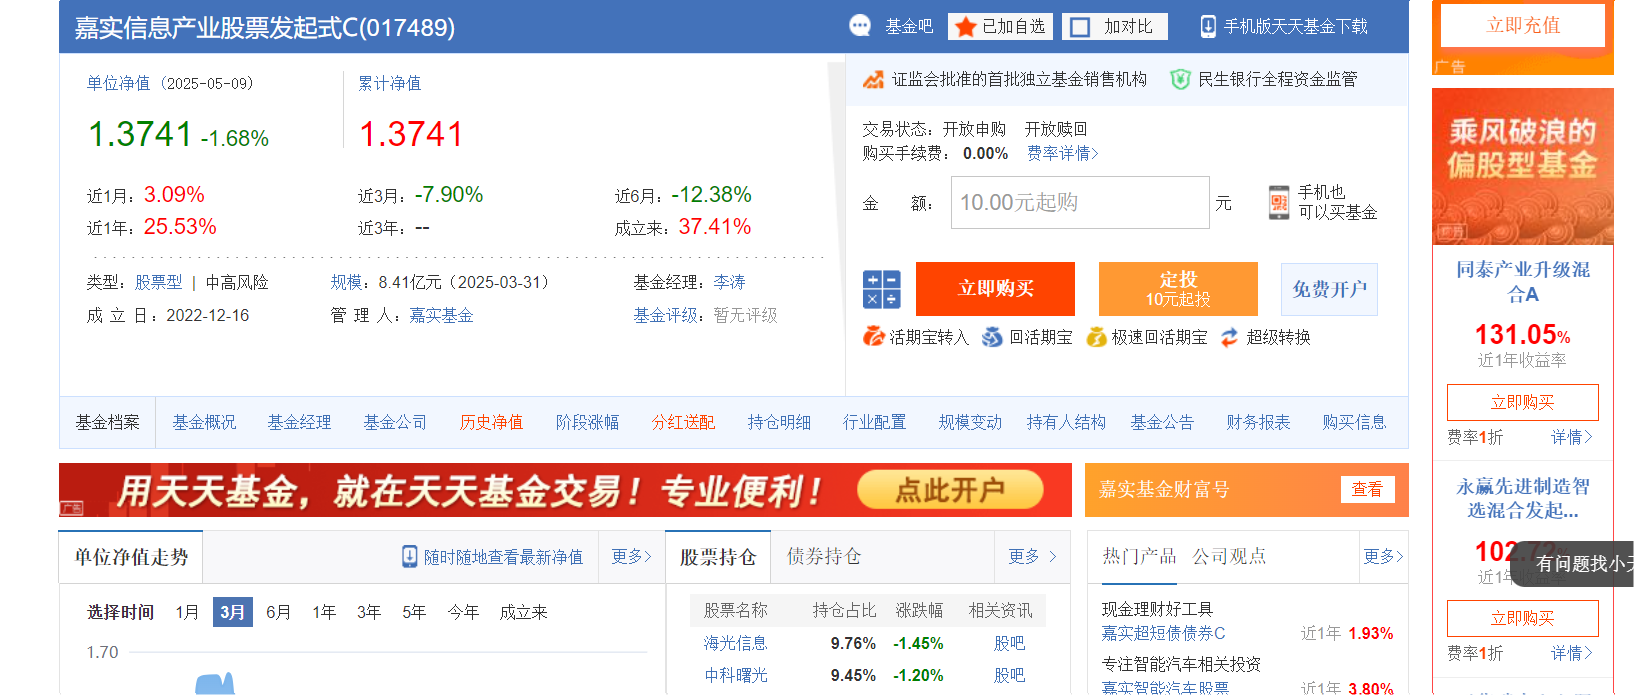1634x695 pixels.
Task: Open the 持仓明细 tab
Action: click(779, 422)
